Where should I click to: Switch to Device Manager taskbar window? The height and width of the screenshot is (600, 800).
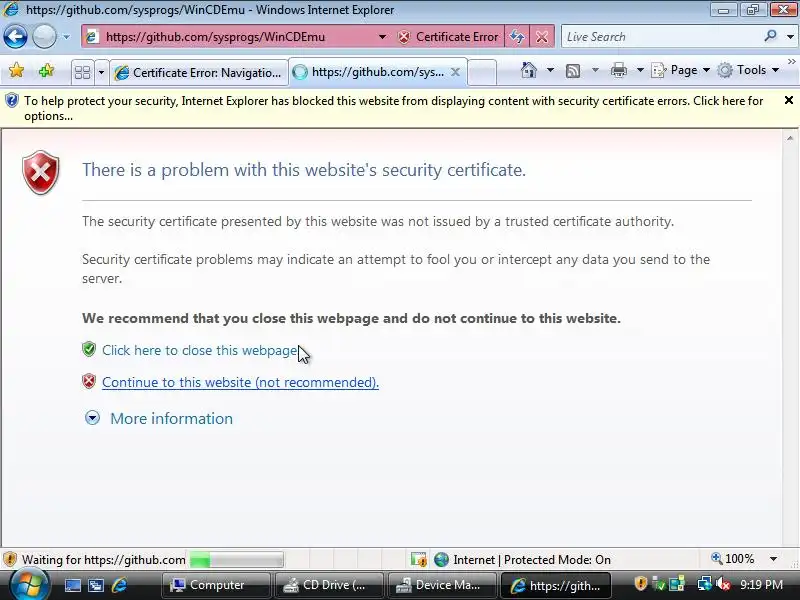442,585
